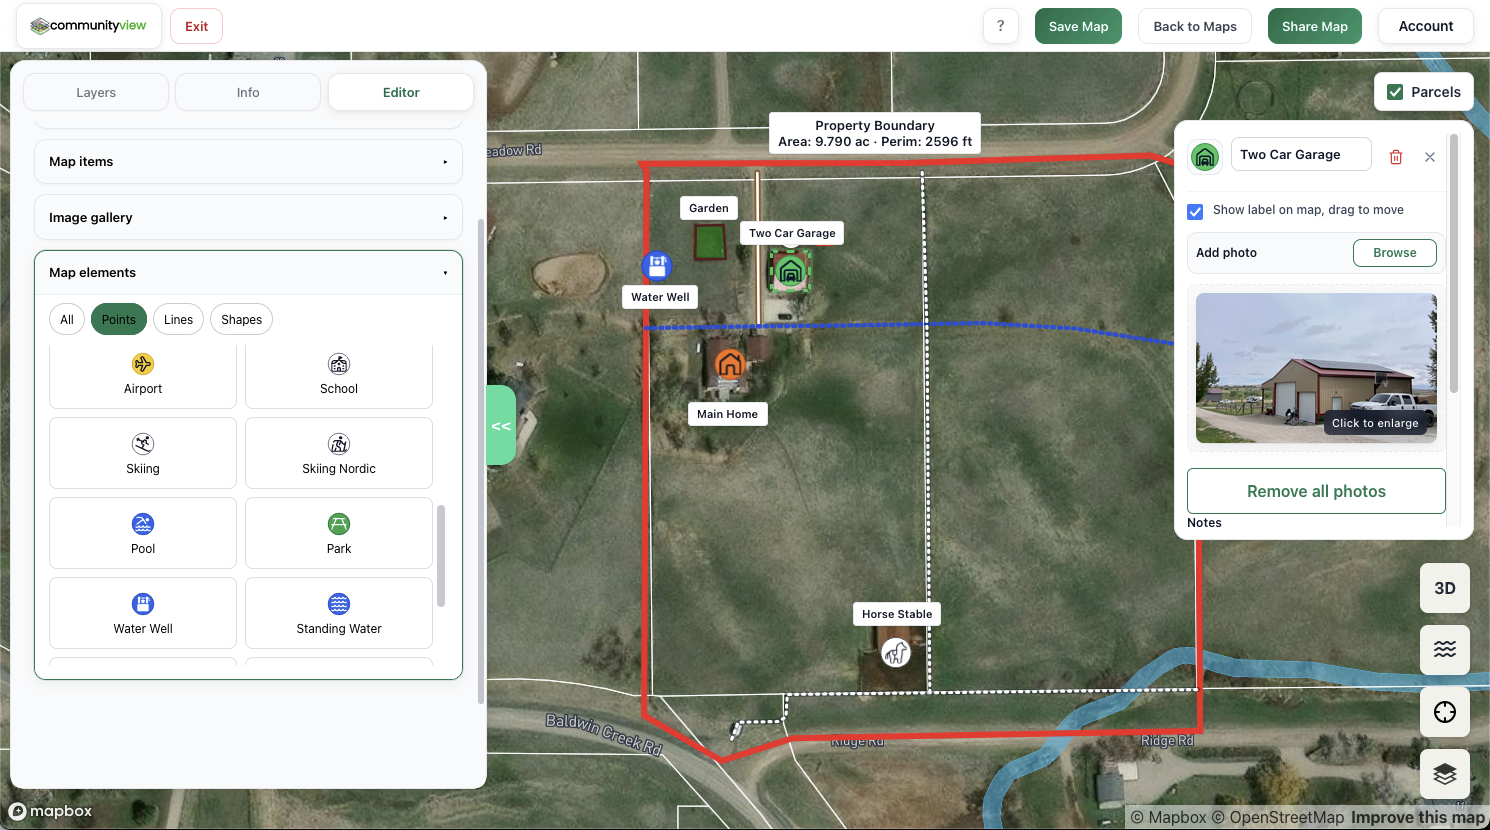Switch to the Info tab
The width and height of the screenshot is (1490, 830).
pyautogui.click(x=248, y=92)
